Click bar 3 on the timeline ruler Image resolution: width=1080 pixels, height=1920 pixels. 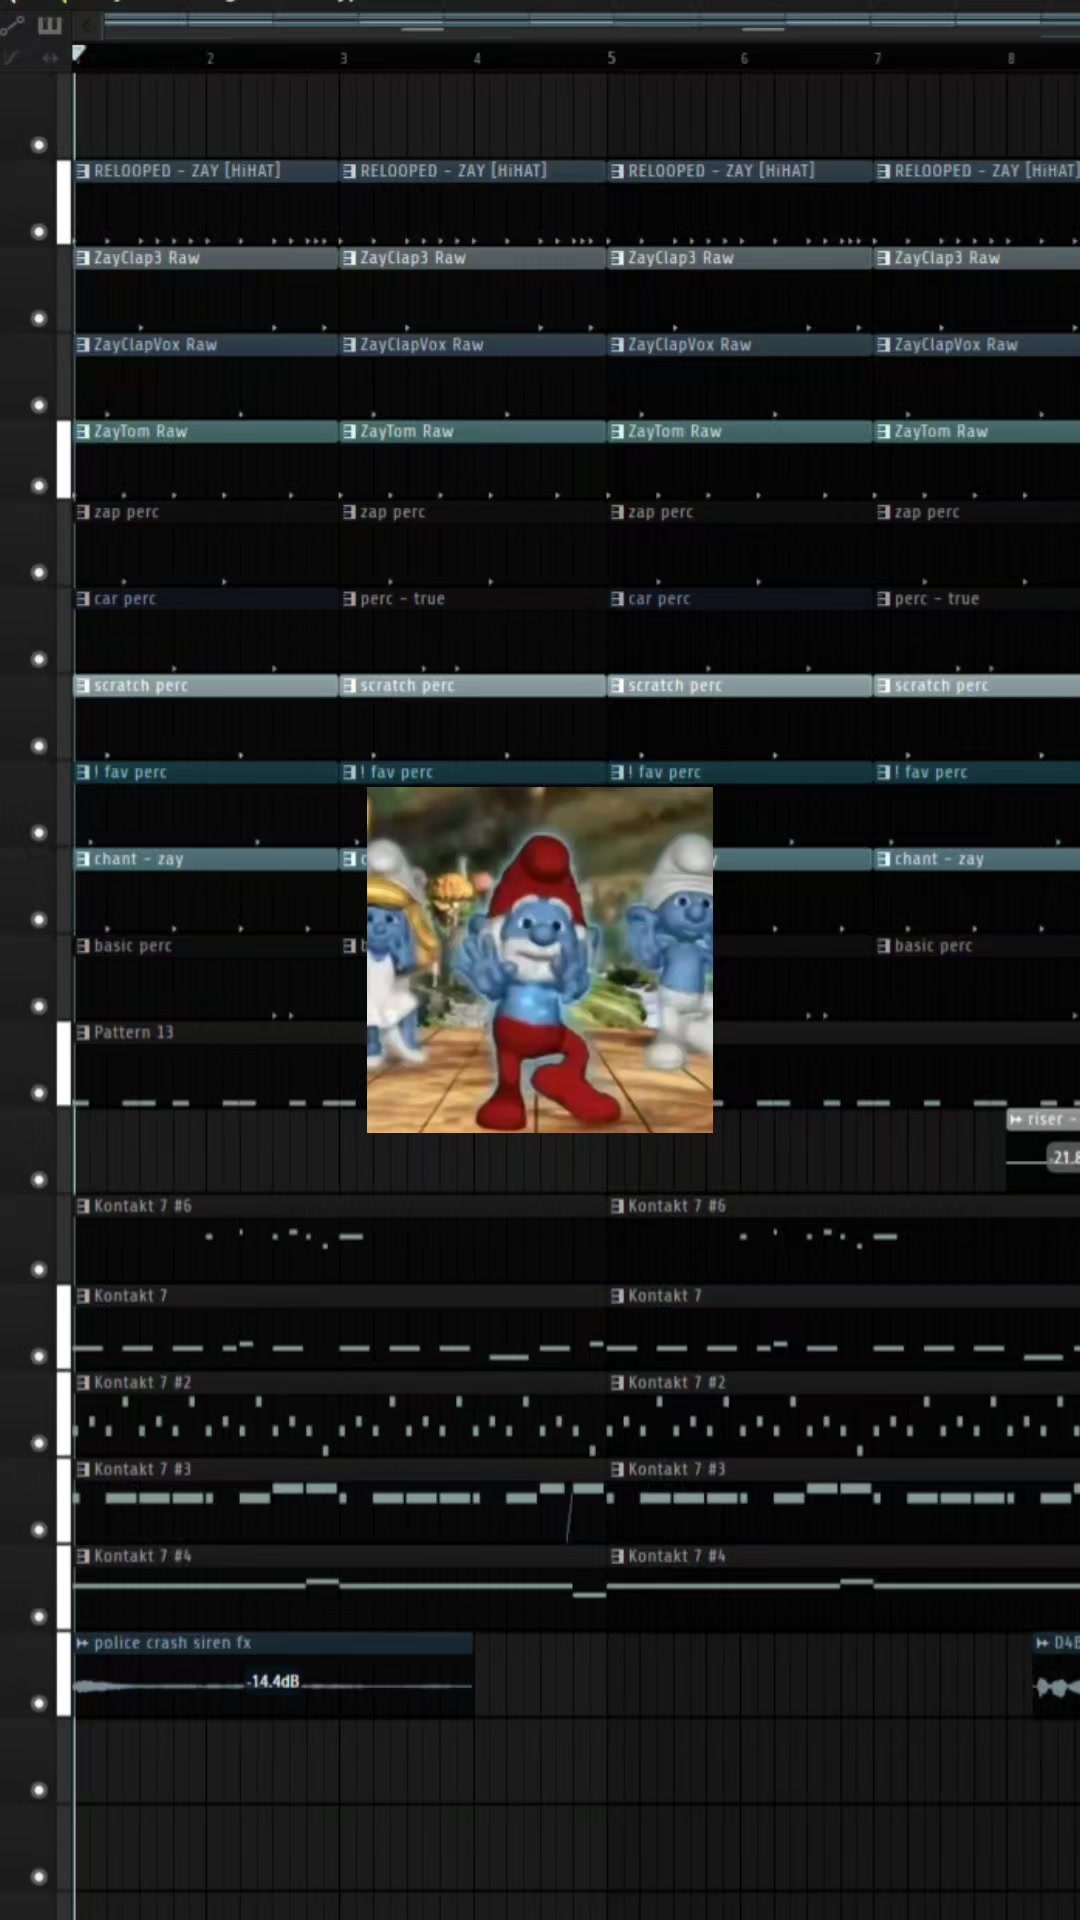pos(344,58)
